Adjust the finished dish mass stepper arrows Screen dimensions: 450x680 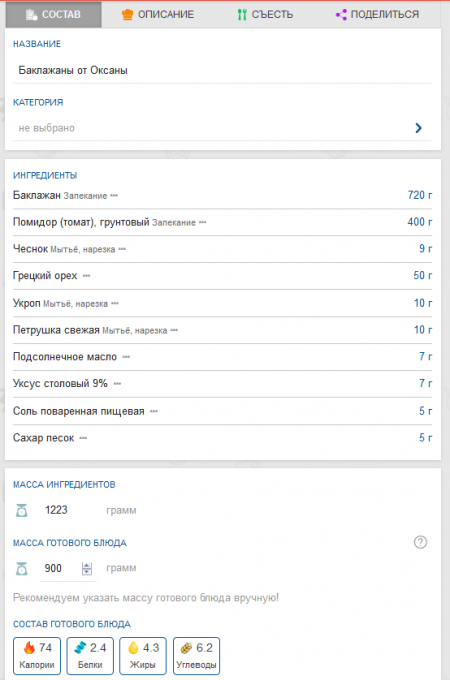(87, 569)
